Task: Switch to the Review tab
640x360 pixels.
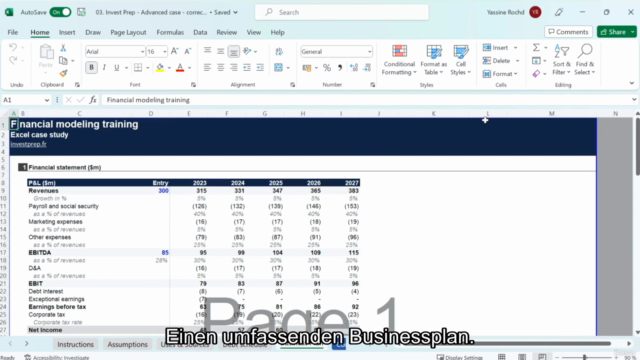Action: coord(227,32)
